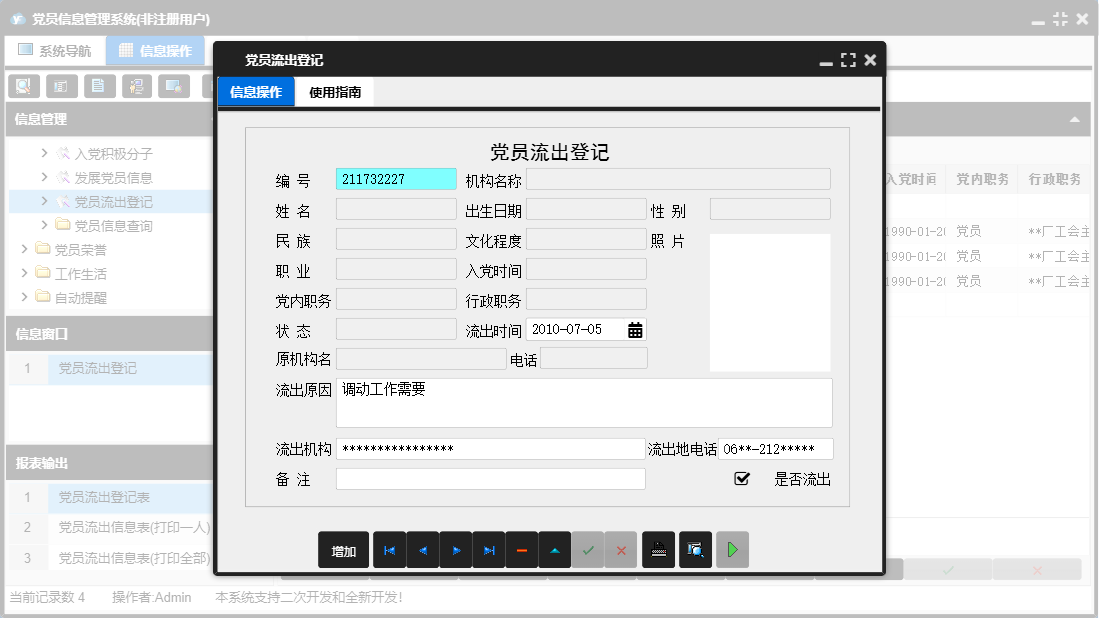1099x618 pixels.
Task: Advance to next record with the arrow icon
Action: point(455,549)
